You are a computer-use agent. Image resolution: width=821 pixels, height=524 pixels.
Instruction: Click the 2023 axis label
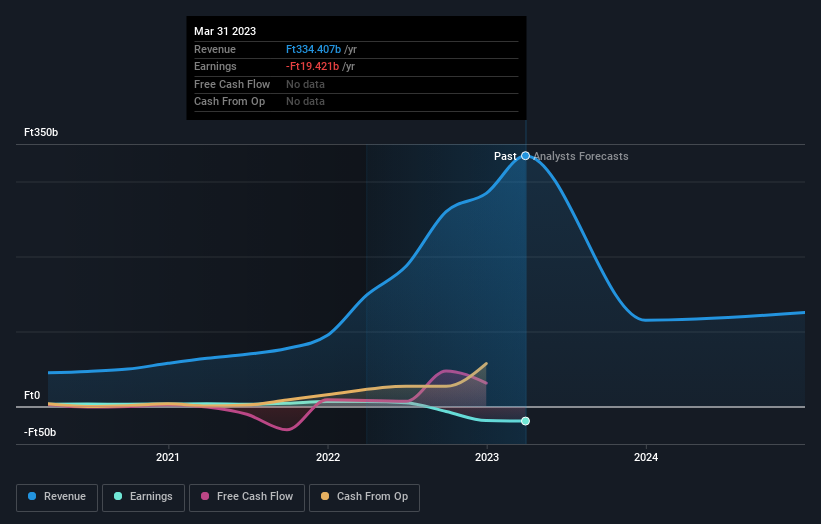coord(487,457)
